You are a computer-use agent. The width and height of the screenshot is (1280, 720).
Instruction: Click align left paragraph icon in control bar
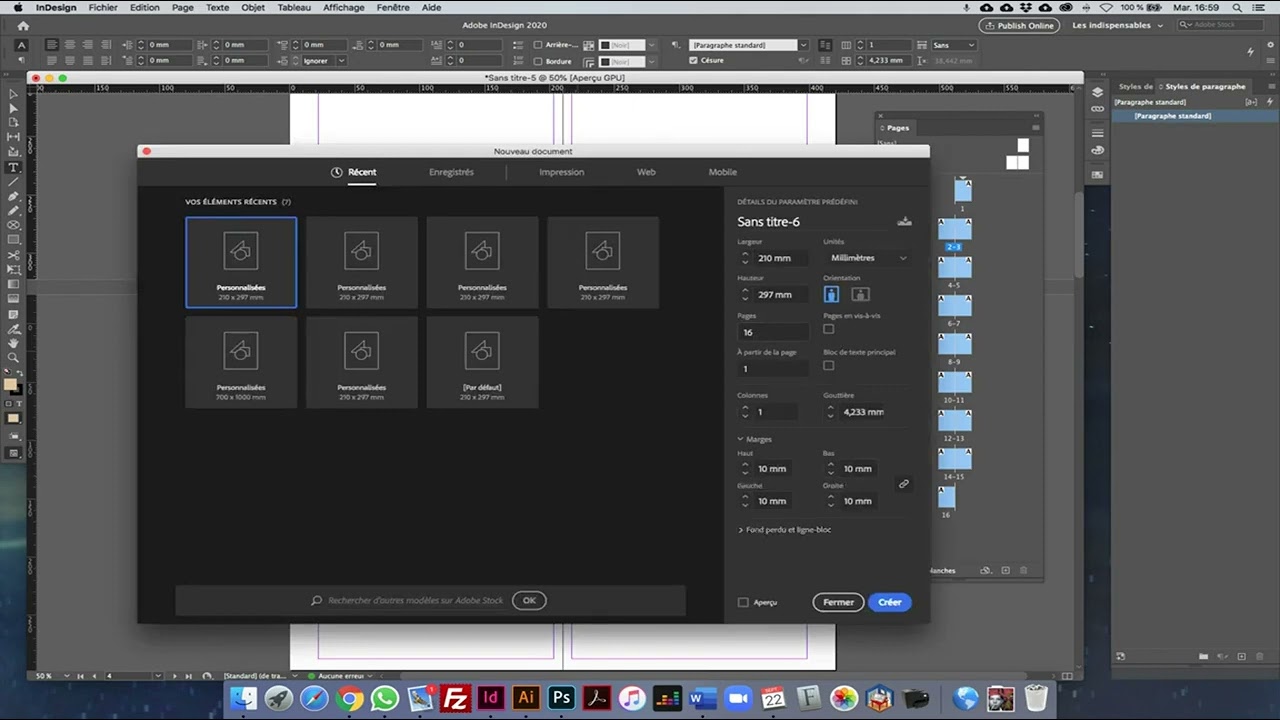tap(53, 45)
